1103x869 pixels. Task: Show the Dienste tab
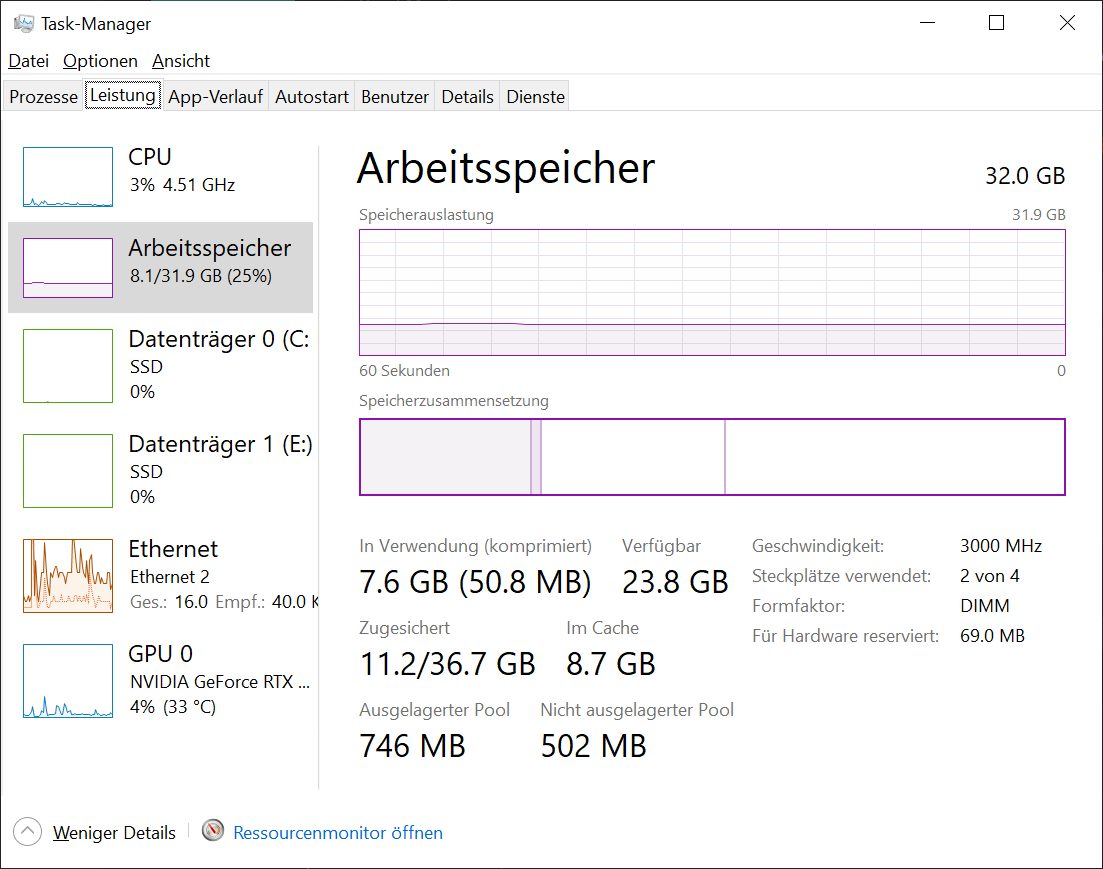pos(536,97)
